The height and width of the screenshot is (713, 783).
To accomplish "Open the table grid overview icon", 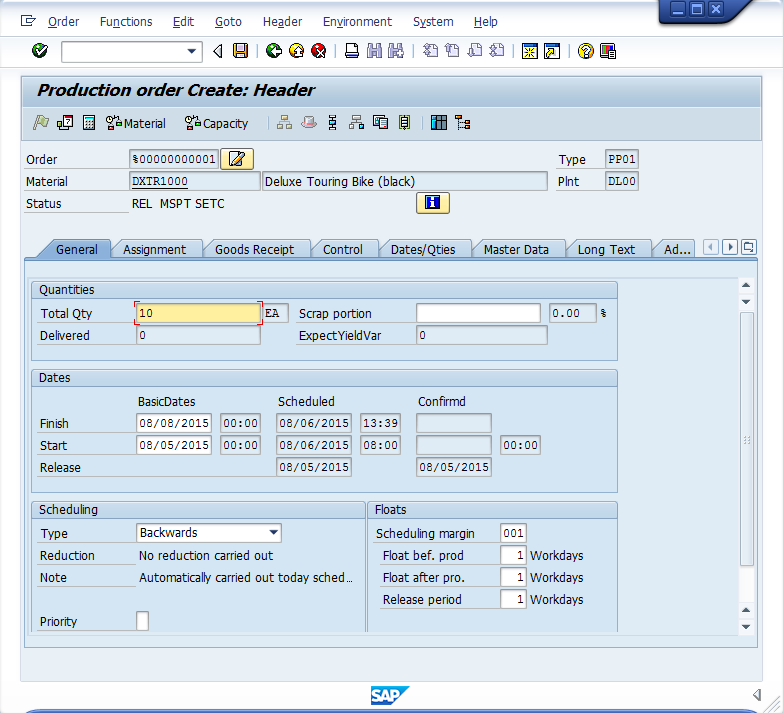I will tap(439, 122).
